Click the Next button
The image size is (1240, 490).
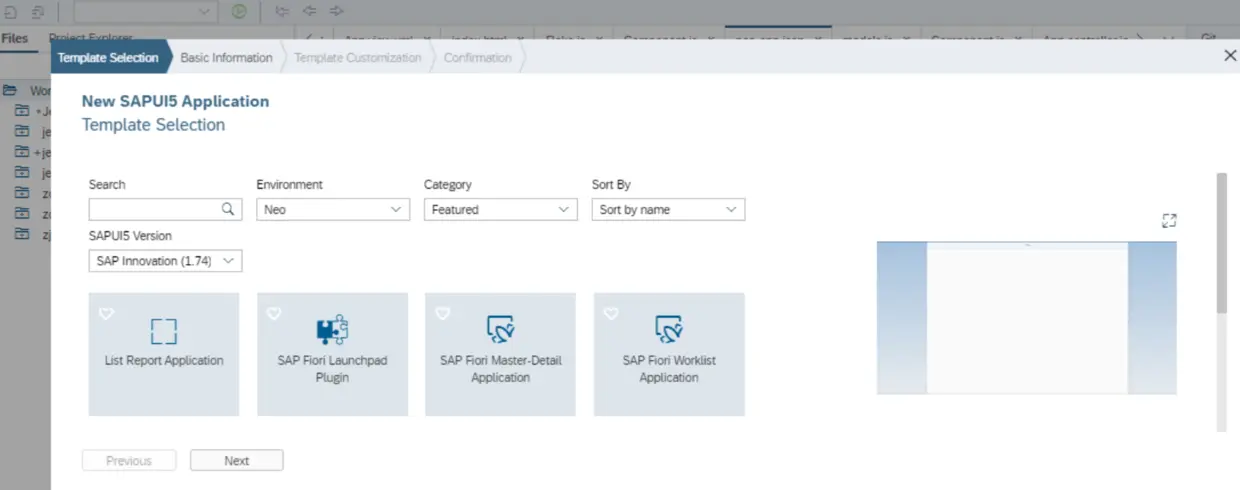(x=237, y=460)
